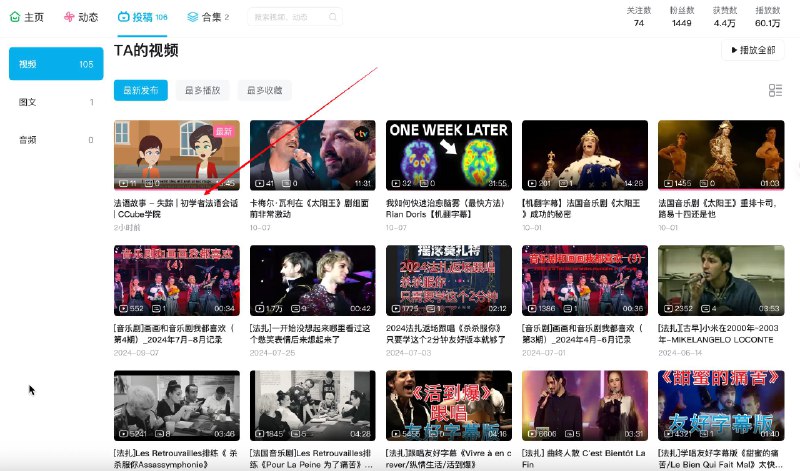This screenshot has height=471, width=800.
Task: Open title 卡梅尔·瓦利在《太阳王》剧组面前非常激动
Action: pos(309,209)
